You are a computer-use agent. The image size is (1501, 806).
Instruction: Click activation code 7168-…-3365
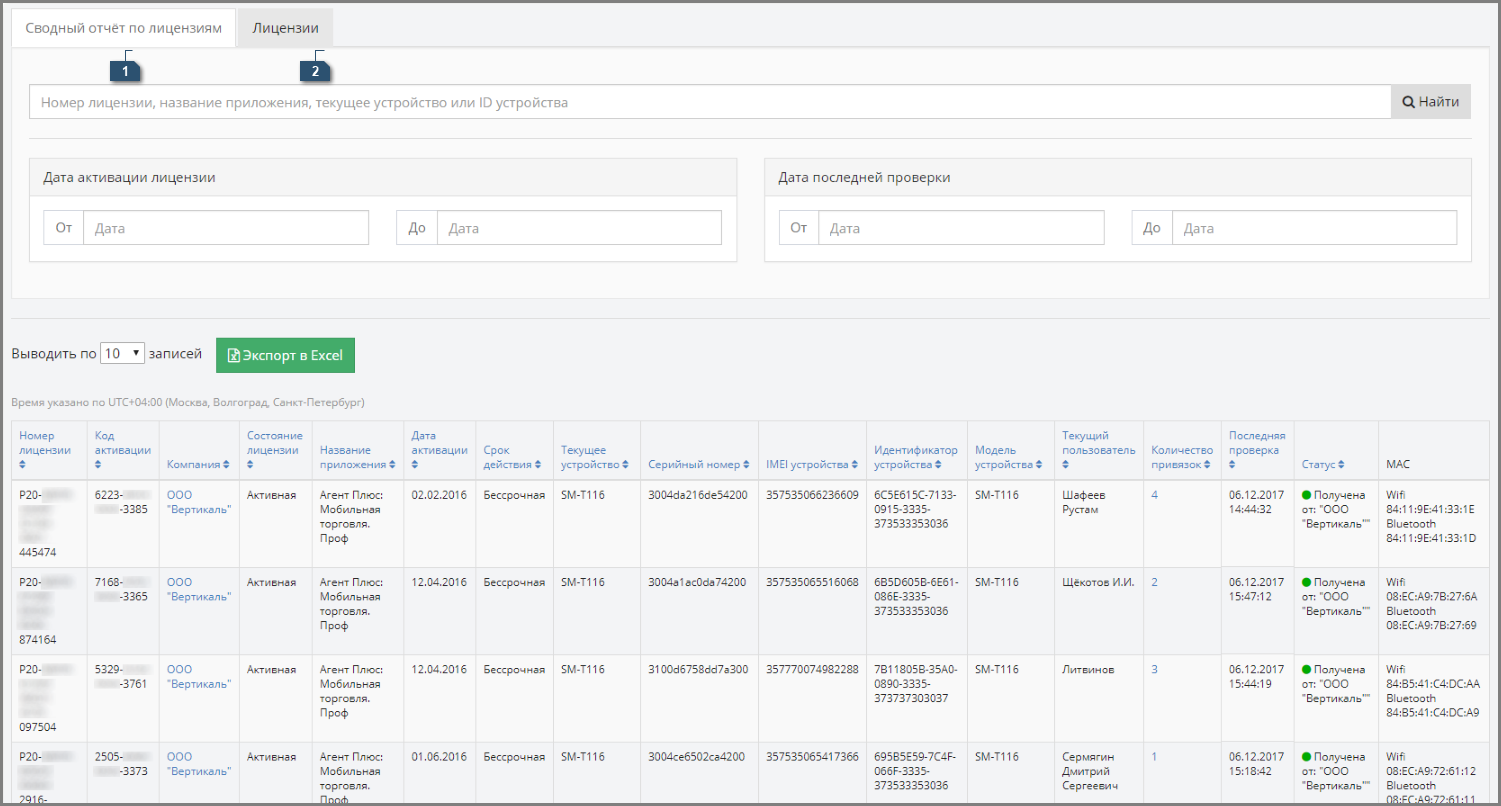(122, 589)
